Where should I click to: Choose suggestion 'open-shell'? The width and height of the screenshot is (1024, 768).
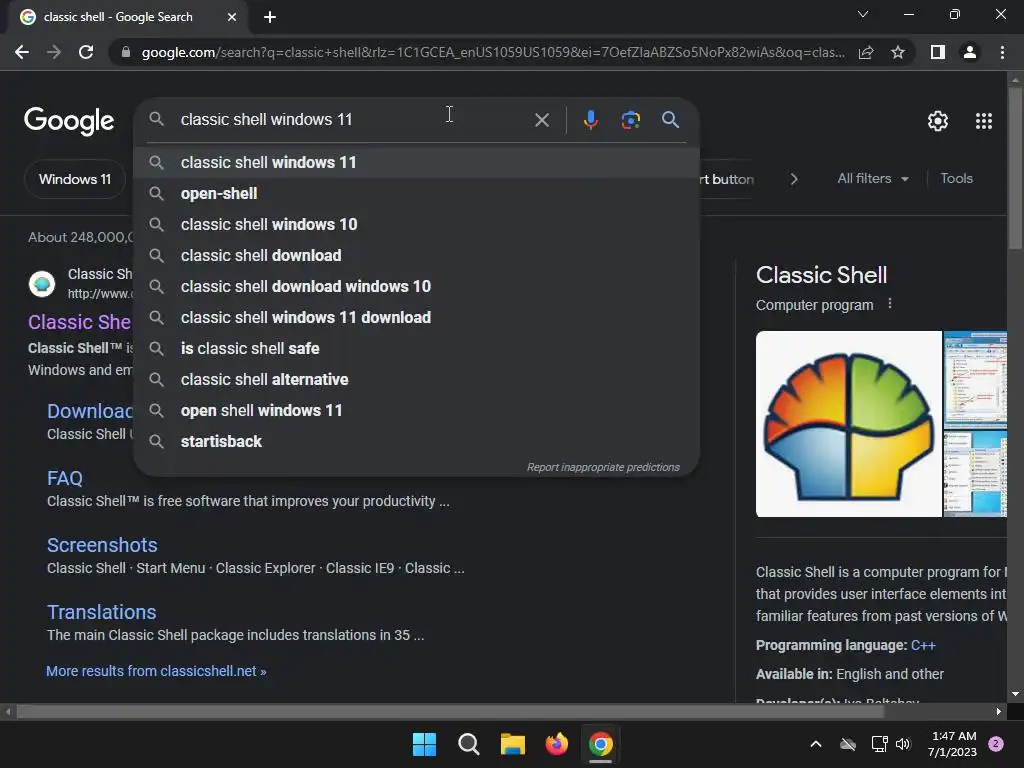tap(417, 194)
